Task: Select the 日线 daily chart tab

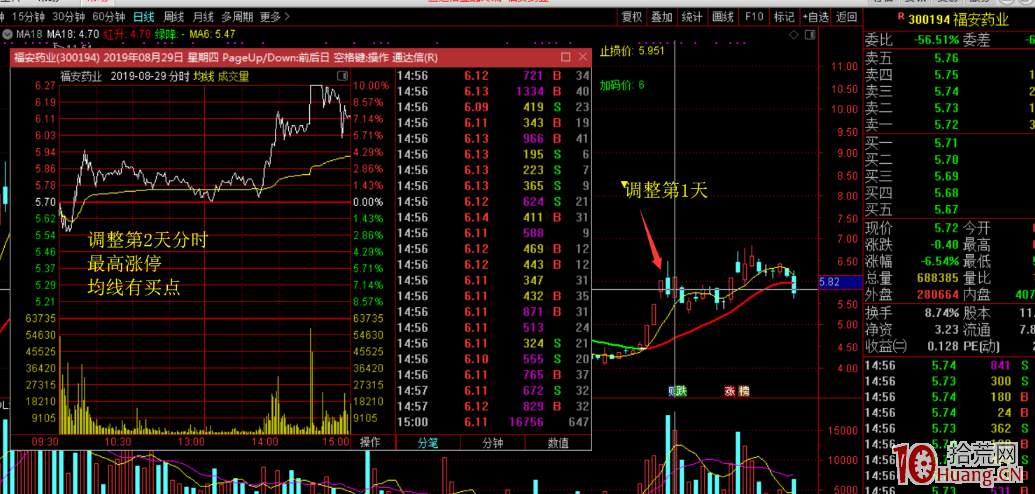Action: tap(143, 17)
